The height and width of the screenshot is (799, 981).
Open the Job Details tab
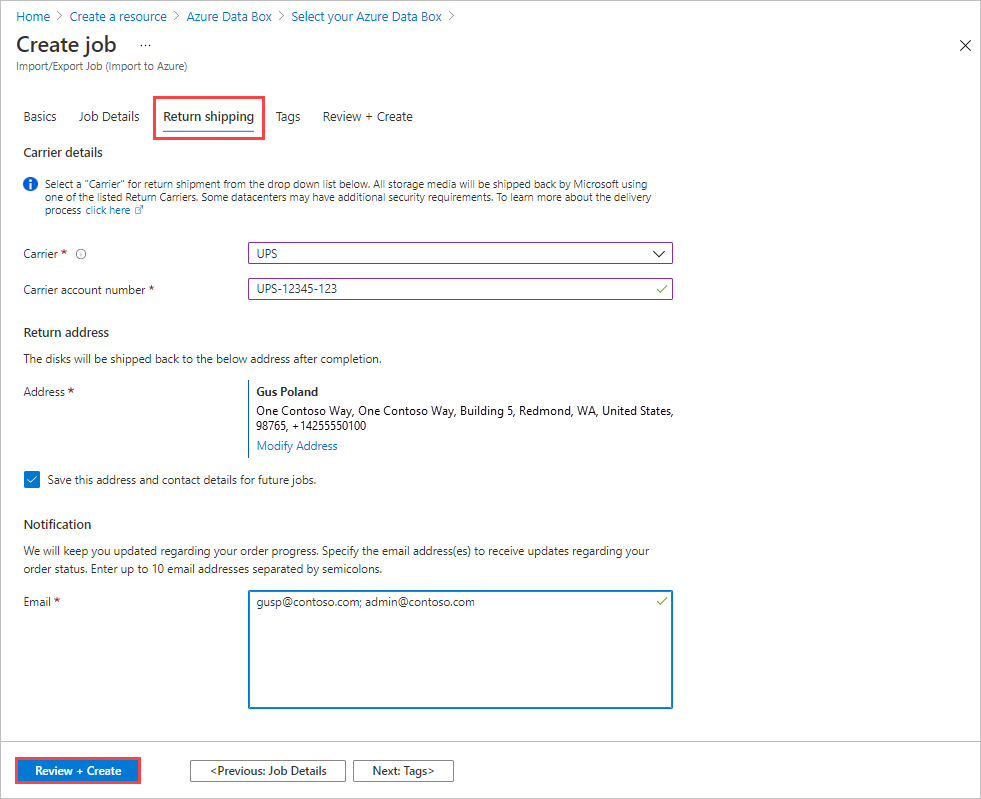click(108, 116)
